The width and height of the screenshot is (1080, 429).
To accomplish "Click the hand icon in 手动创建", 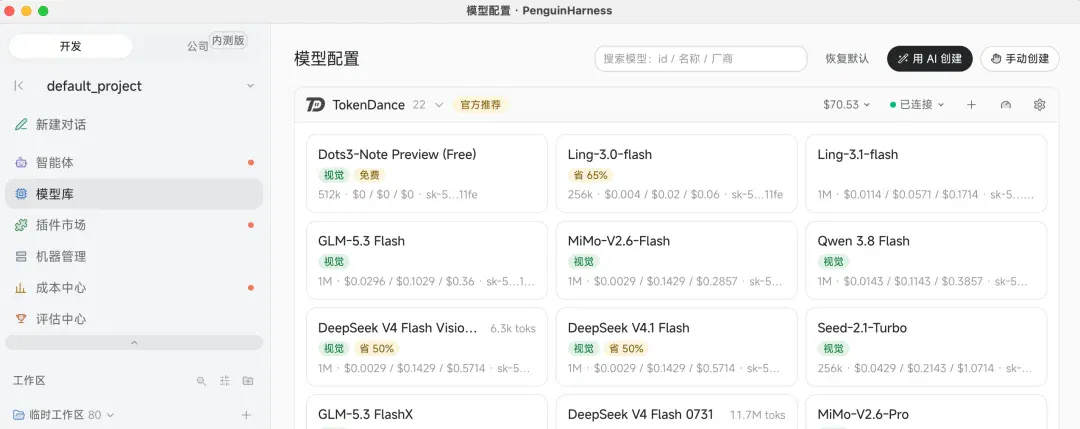I will (x=995, y=59).
